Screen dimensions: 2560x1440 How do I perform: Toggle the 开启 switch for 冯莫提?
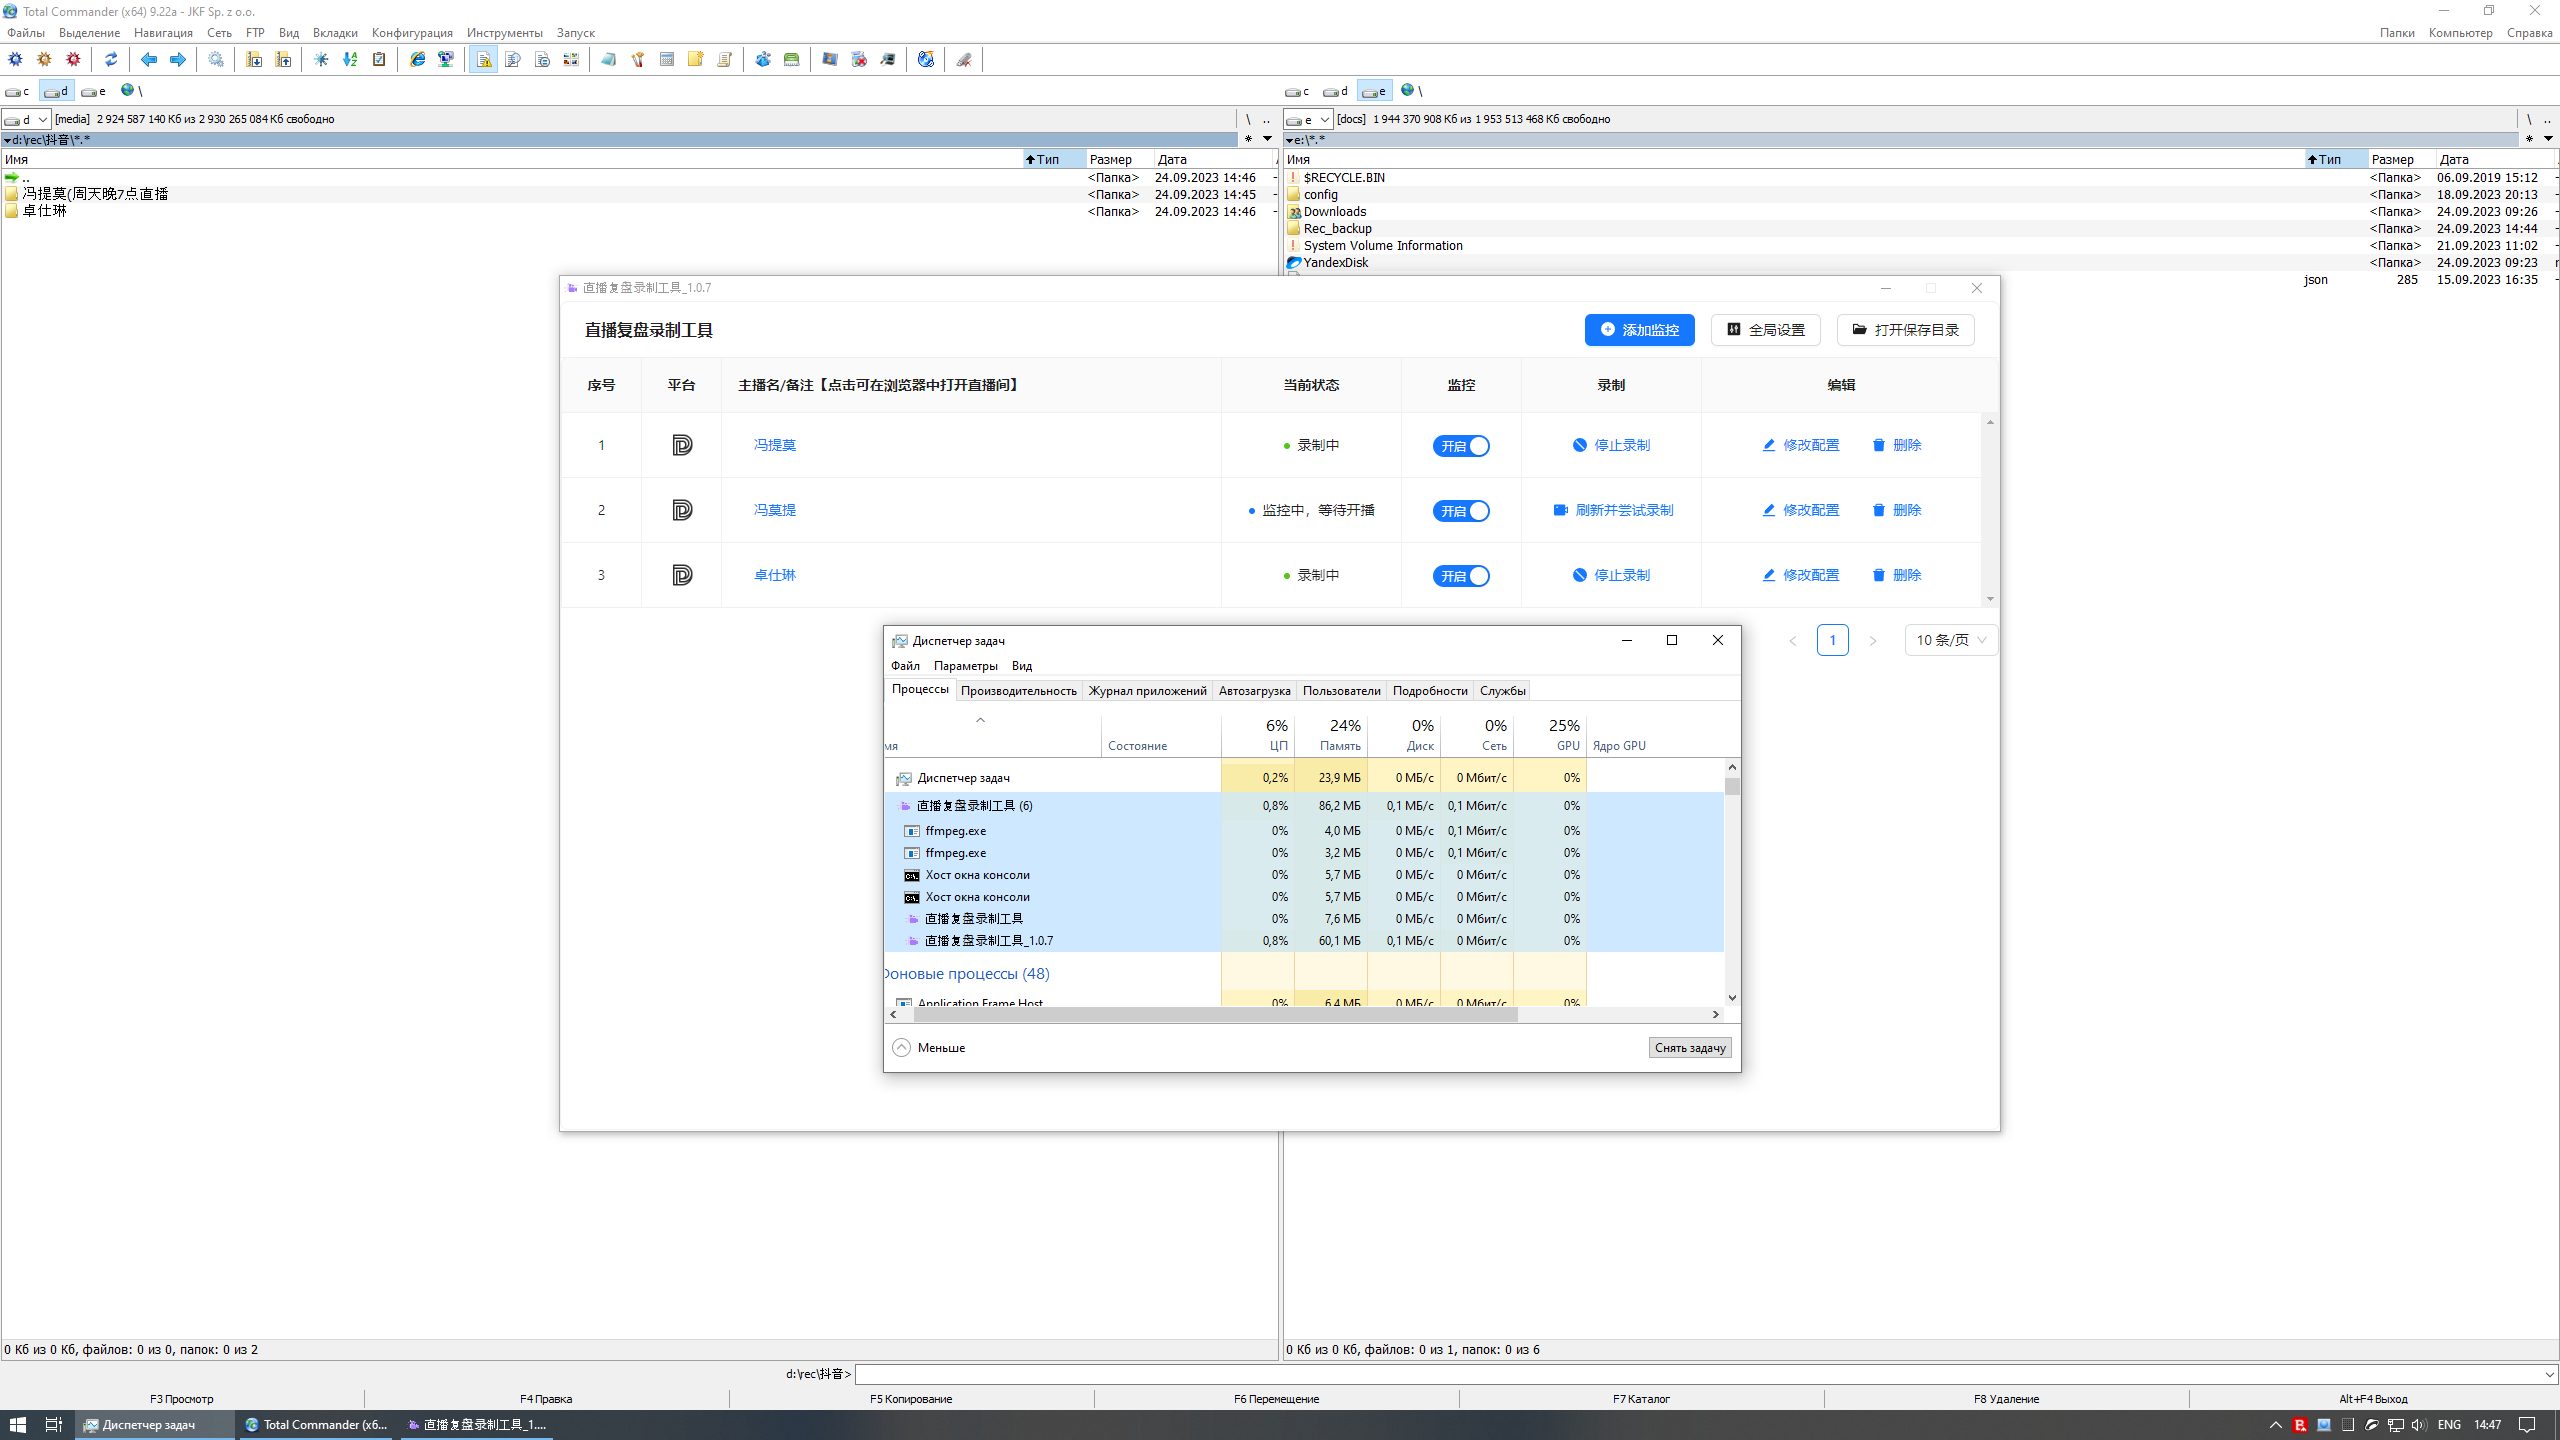[1461, 510]
